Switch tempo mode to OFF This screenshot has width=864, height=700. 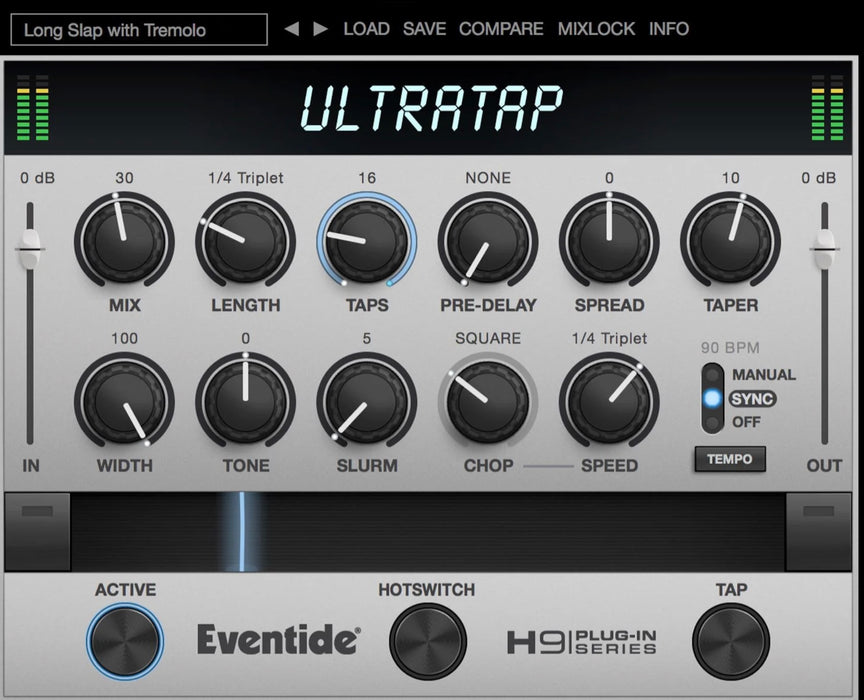click(x=712, y=422)
